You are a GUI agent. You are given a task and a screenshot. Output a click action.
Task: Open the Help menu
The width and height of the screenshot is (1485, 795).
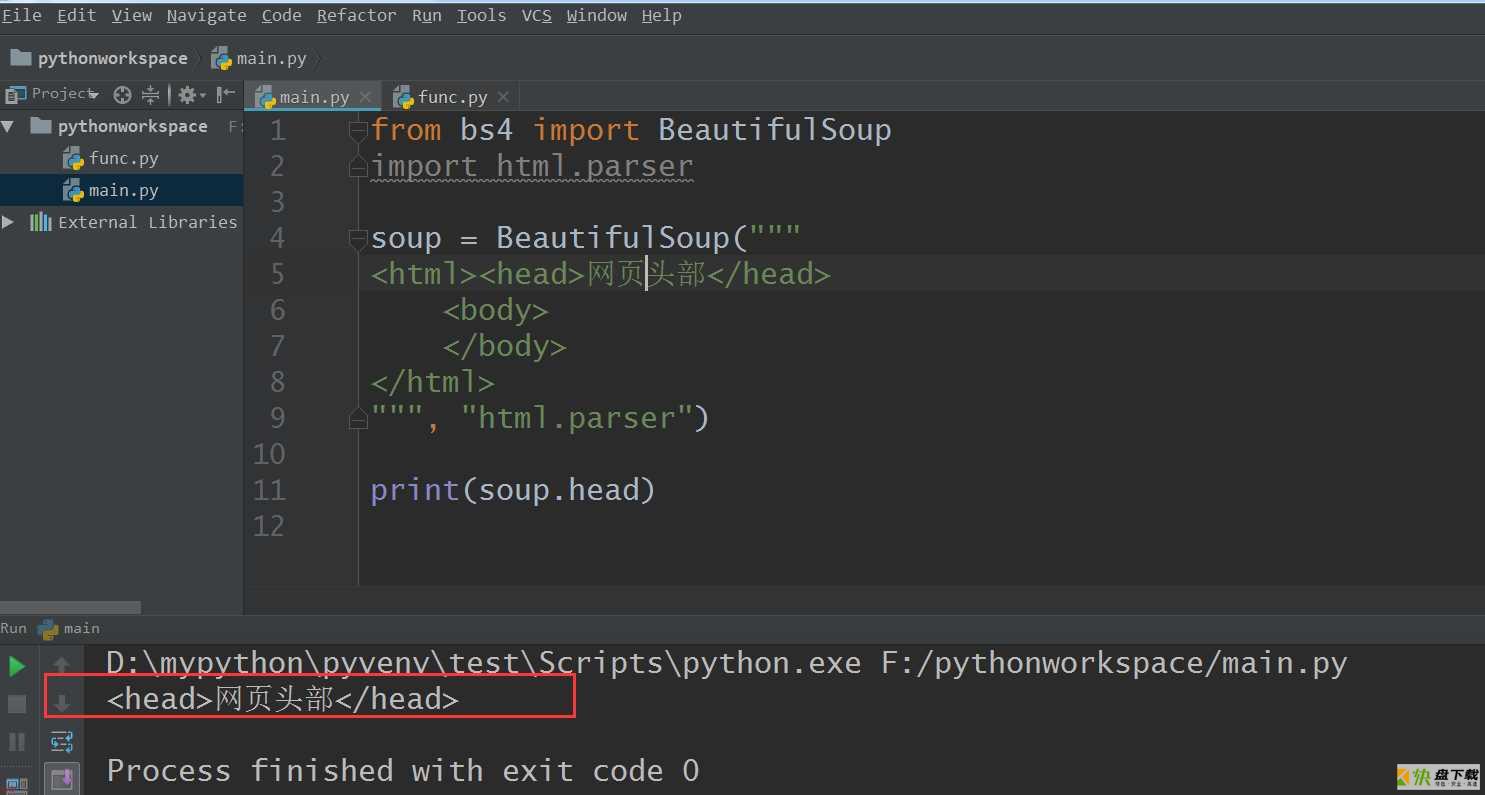pyautogui.click(x=661, y=15)
